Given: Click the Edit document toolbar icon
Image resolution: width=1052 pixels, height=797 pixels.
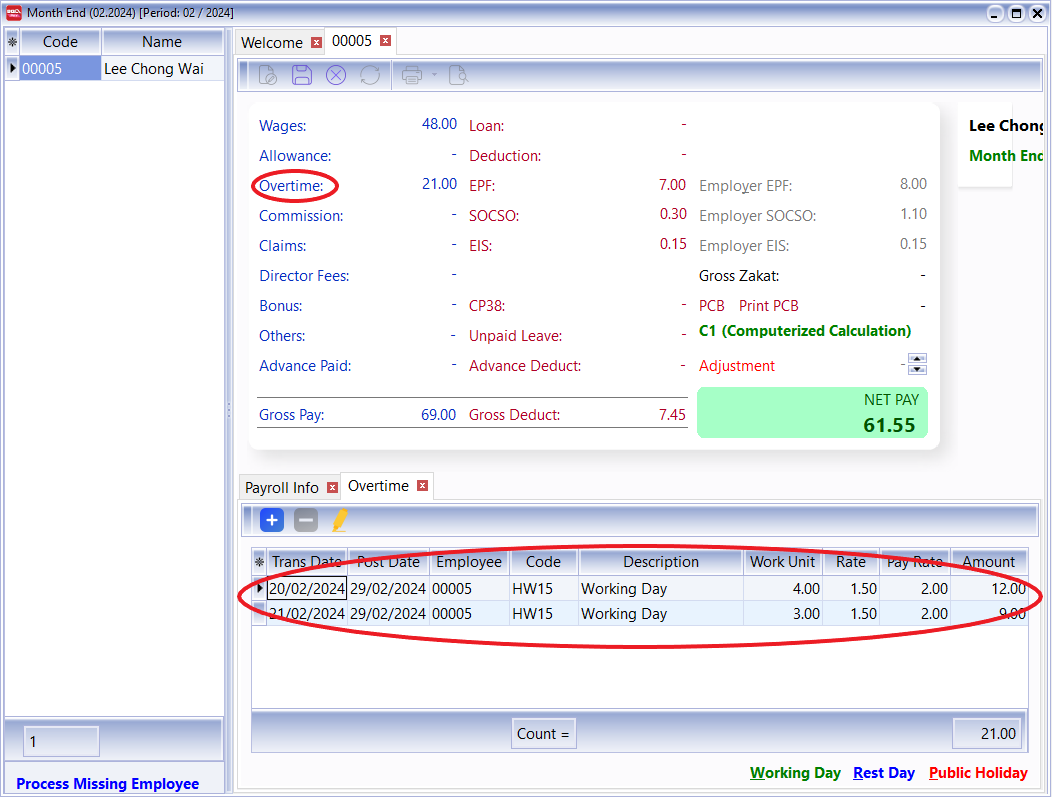Looking at the screenshot, I should pos(267,75).
